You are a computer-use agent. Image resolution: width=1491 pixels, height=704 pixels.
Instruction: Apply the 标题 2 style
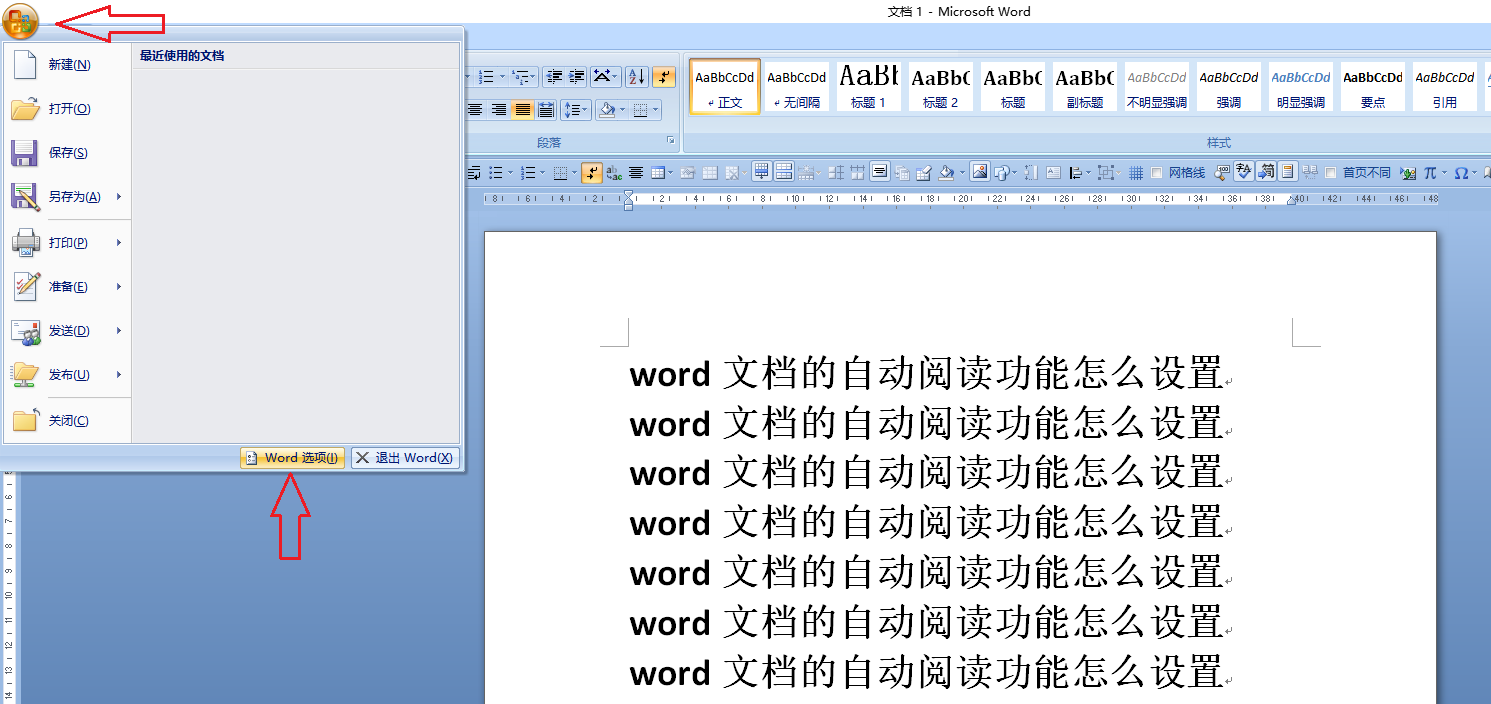point(940,86)
